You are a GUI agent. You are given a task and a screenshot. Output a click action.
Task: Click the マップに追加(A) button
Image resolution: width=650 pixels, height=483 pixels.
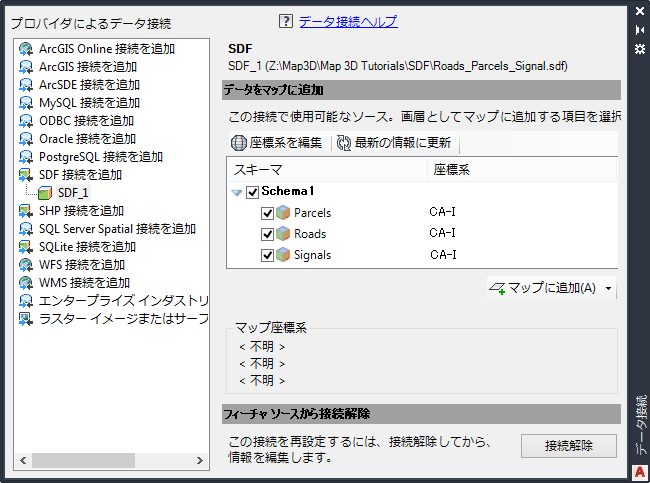point(543,288)
